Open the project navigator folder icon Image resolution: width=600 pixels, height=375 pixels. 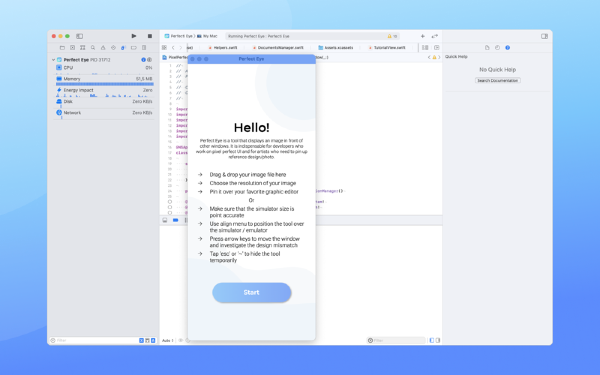tap(62, 48)
